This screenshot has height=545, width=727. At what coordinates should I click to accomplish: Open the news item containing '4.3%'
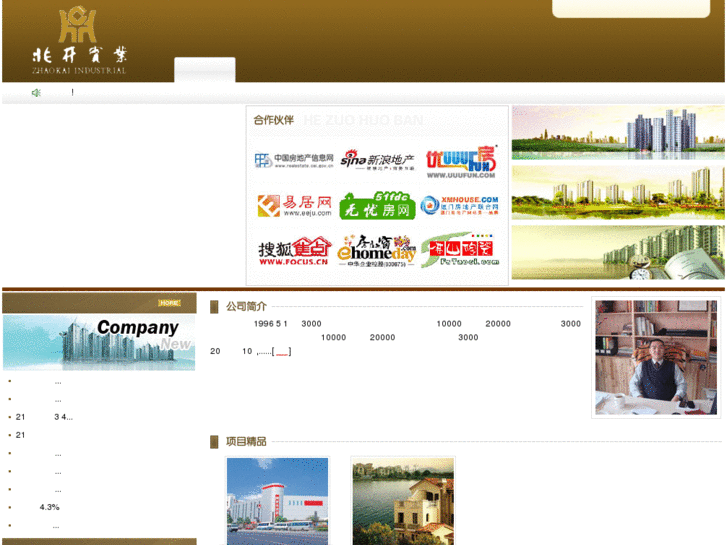coord(50,507)
